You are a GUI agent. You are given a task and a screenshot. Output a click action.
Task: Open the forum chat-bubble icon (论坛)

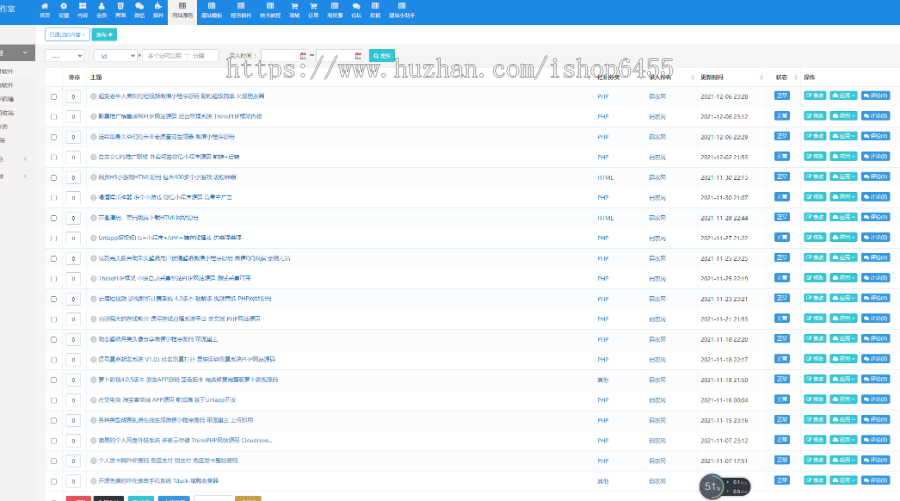coord(356,10)
